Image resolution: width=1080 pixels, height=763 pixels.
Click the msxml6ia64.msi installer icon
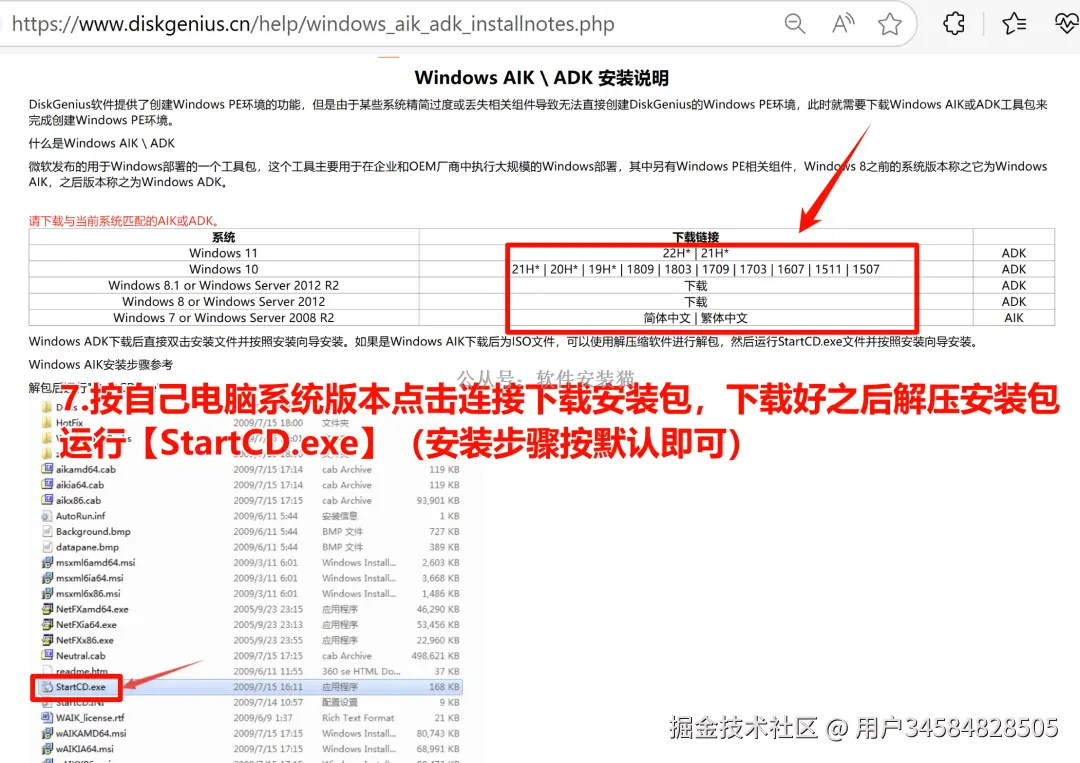[47, 578]
